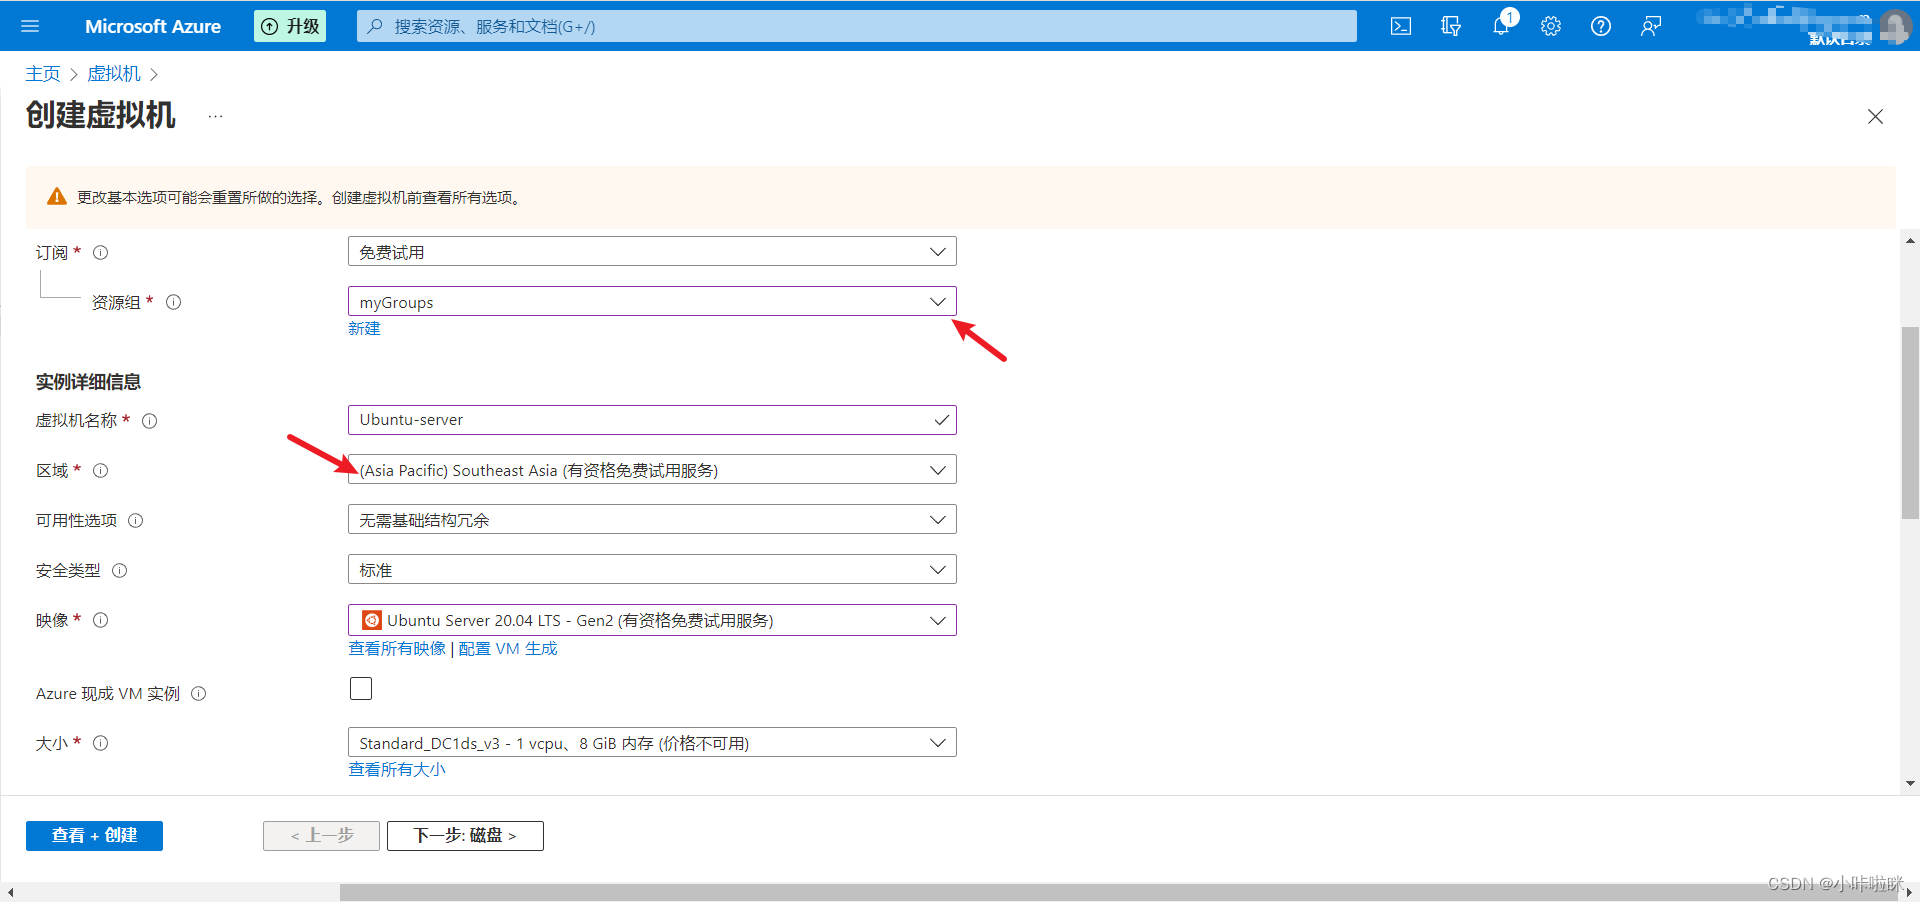Open the directories and subscriptions filter icon
The width and height of the screenshot is (1920, 902).
click(1451, 26)
